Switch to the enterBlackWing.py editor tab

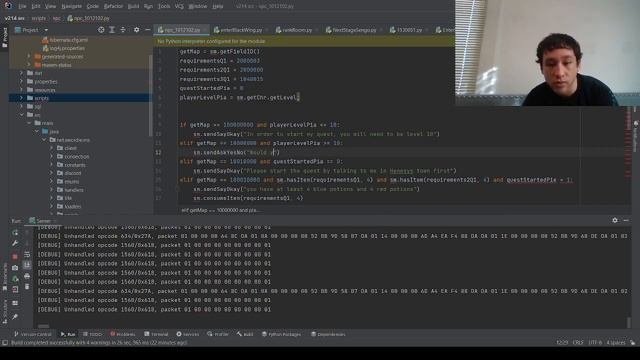tap(240, 30)
